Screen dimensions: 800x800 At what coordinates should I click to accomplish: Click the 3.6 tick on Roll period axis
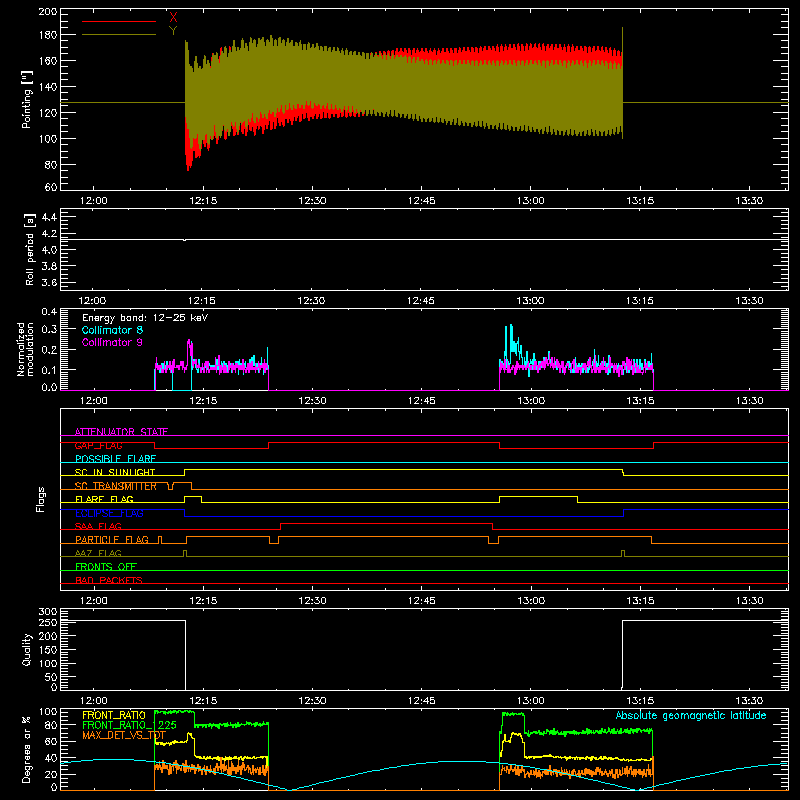coord(49,283)
